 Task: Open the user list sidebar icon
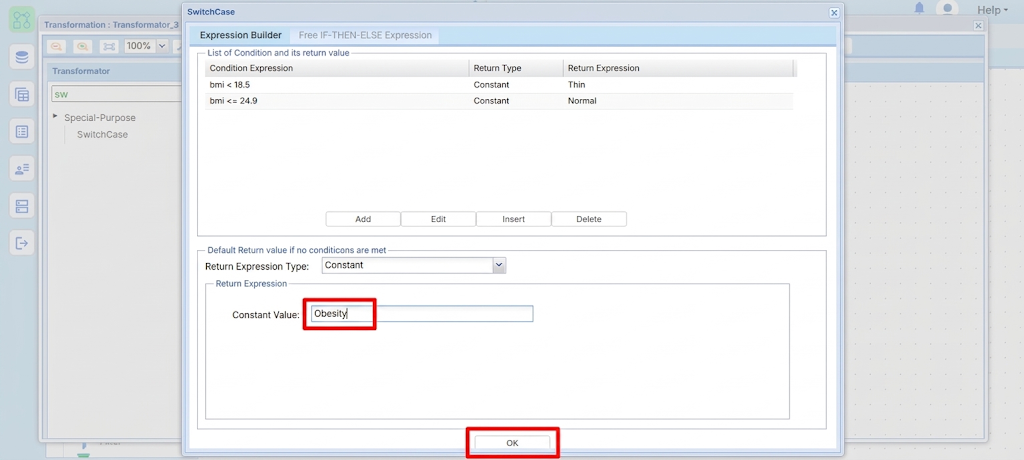(x=22, y=169)
